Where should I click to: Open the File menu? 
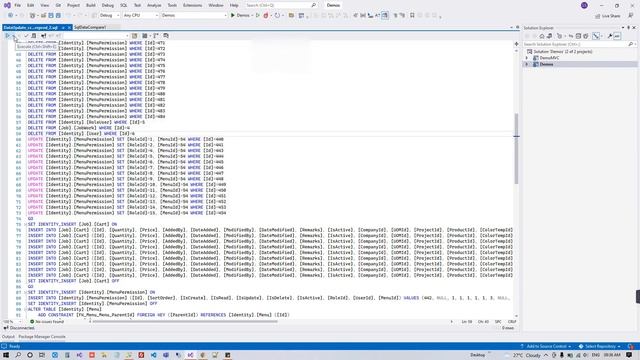pyautogui.click(x=18, y=5)
